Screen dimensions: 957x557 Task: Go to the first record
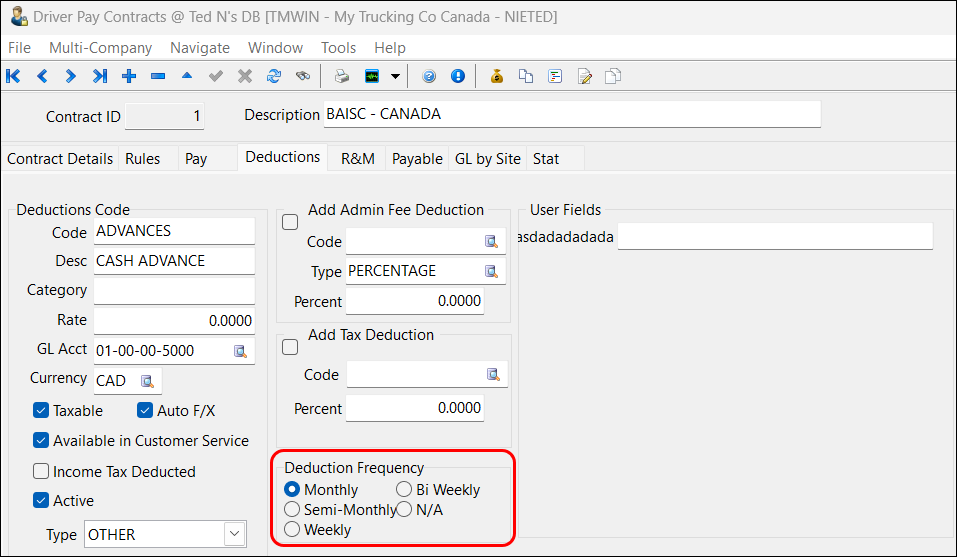[x=13, y=76]
